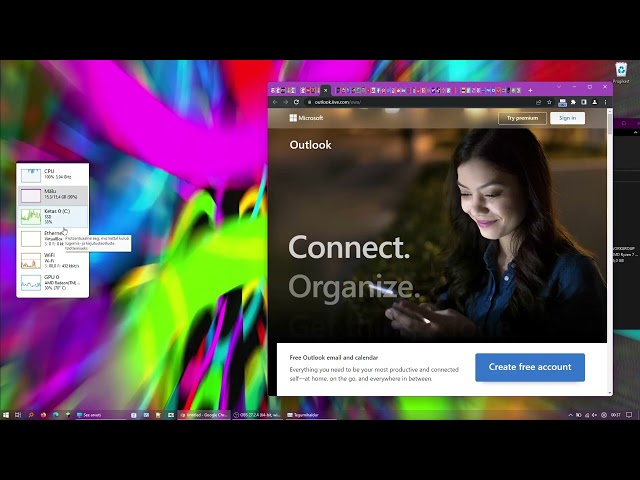Click the Sea'd settings taskbar button
The height and width of the screenshot is (480, 640).
100,415
